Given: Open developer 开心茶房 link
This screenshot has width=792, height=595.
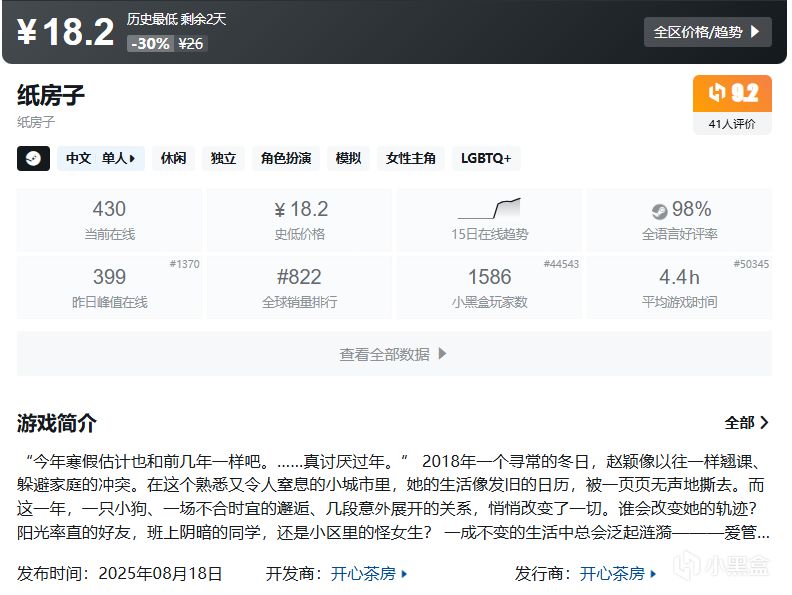Looking at the screenshot, I should coord(369,574).
